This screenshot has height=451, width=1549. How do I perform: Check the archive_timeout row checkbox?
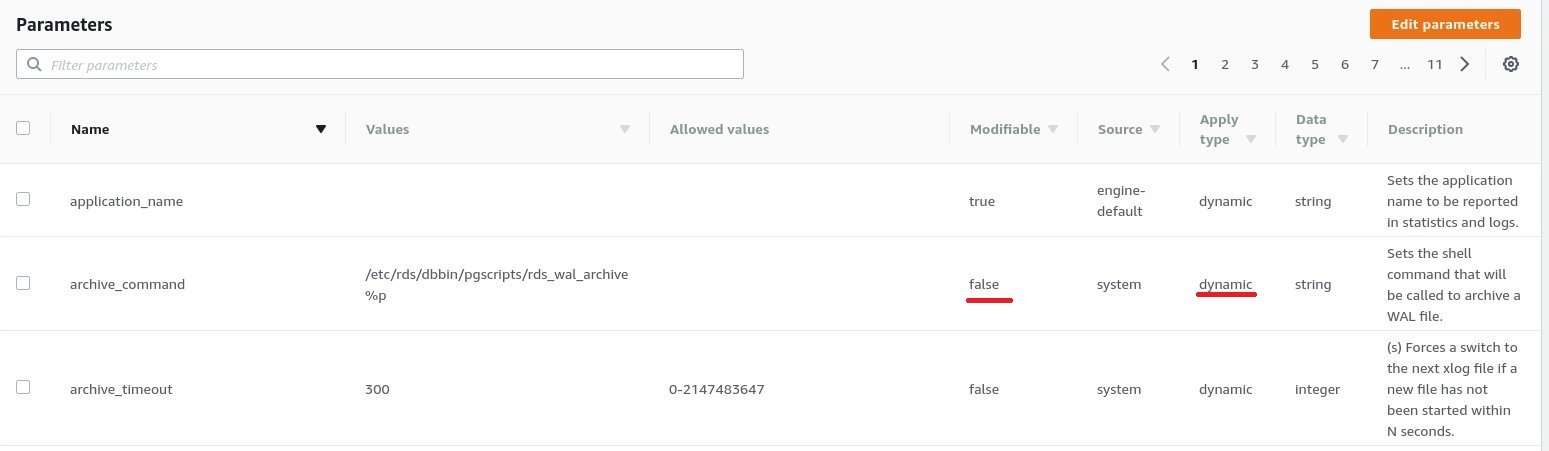[23, 387]
